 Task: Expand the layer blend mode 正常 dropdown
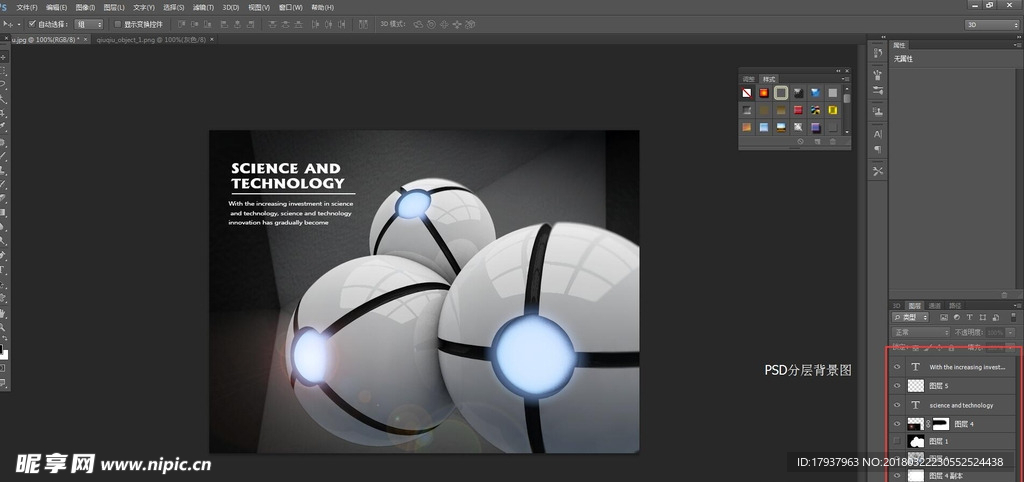(x=921, y=332)
